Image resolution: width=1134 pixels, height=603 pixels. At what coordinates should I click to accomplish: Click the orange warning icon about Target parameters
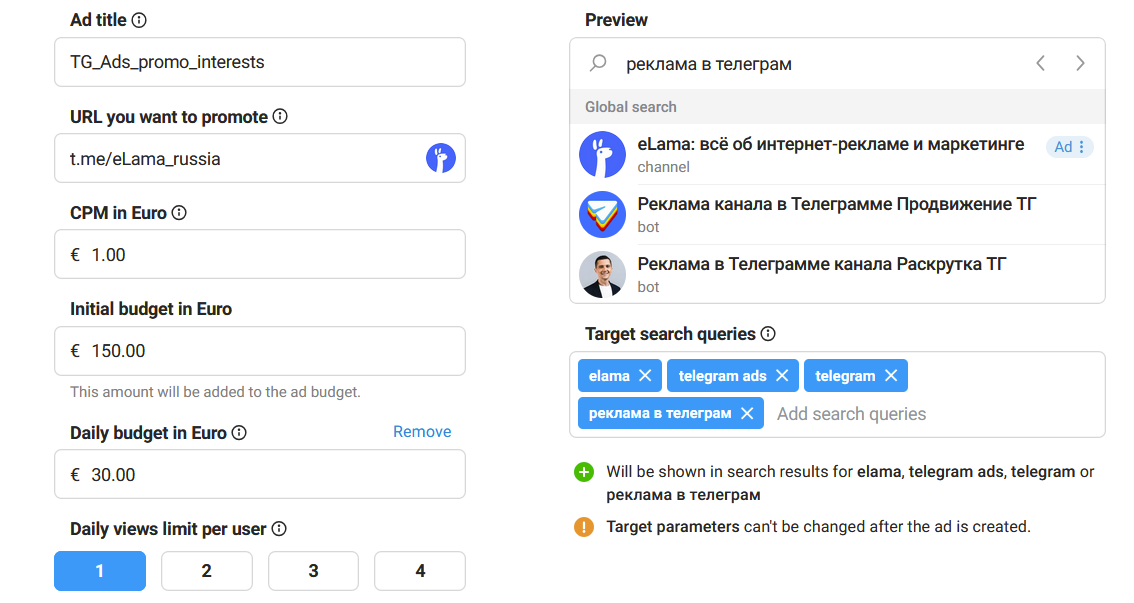tap(584, 526)
